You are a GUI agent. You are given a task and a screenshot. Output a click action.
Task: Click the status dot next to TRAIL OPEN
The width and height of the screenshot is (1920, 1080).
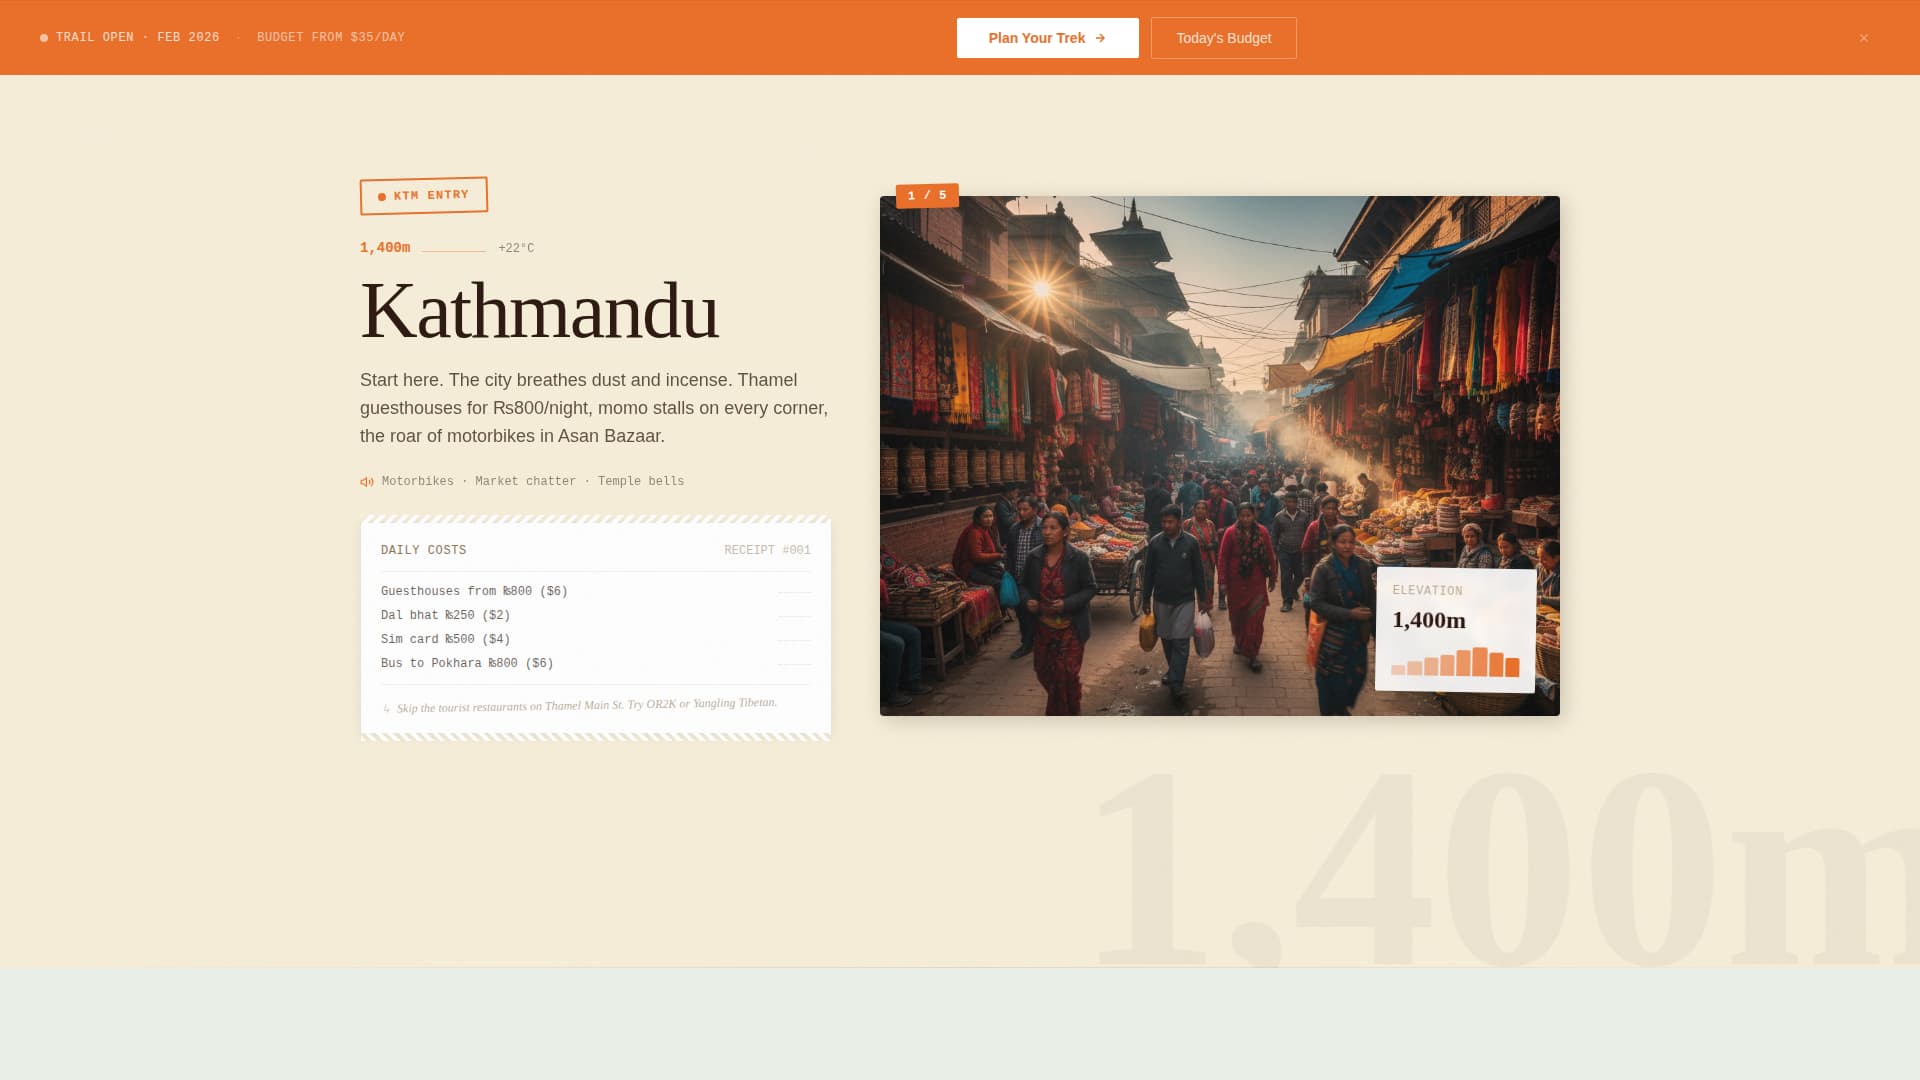point(42,37)
